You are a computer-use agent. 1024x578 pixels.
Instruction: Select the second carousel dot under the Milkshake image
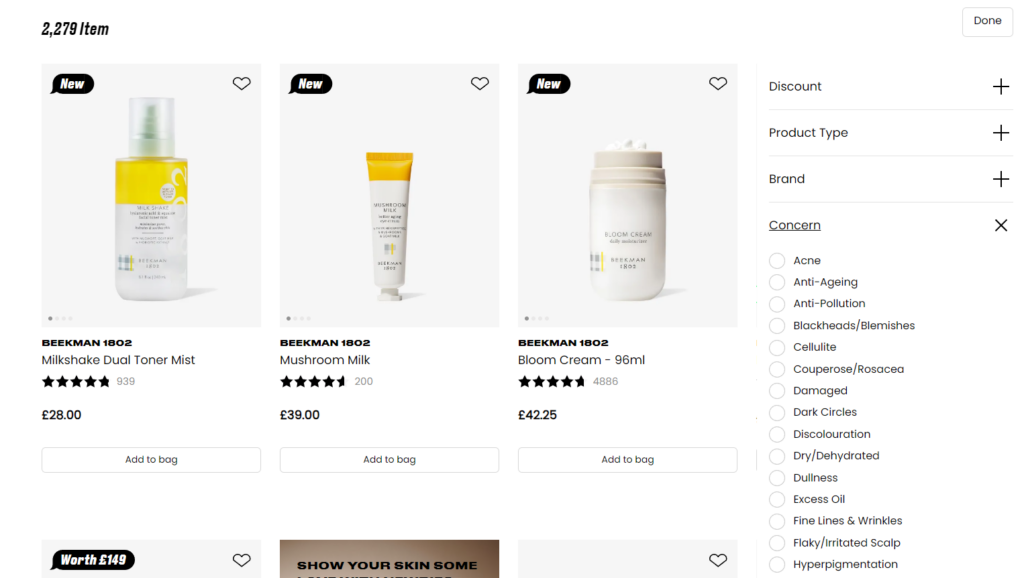click(x=59, y=318)
